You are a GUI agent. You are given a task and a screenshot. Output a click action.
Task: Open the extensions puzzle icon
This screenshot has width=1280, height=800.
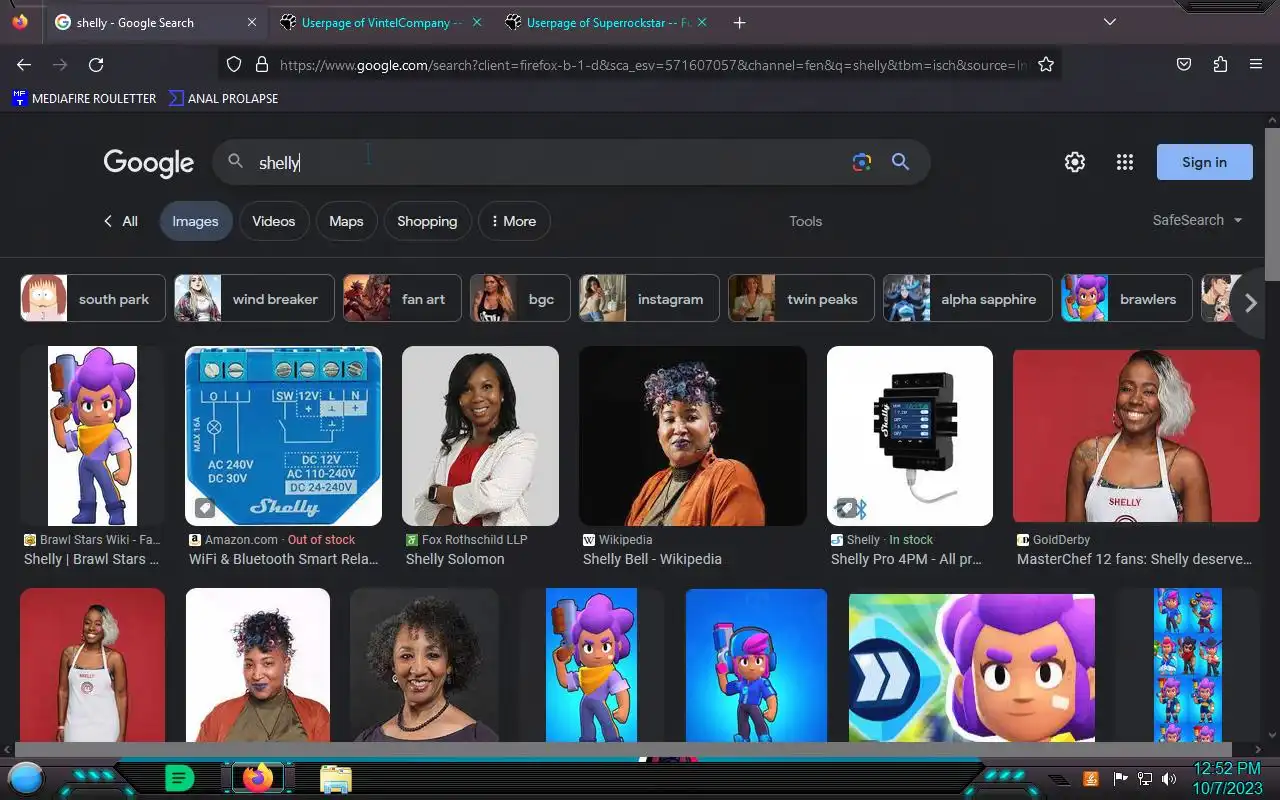coord(1220,64)
